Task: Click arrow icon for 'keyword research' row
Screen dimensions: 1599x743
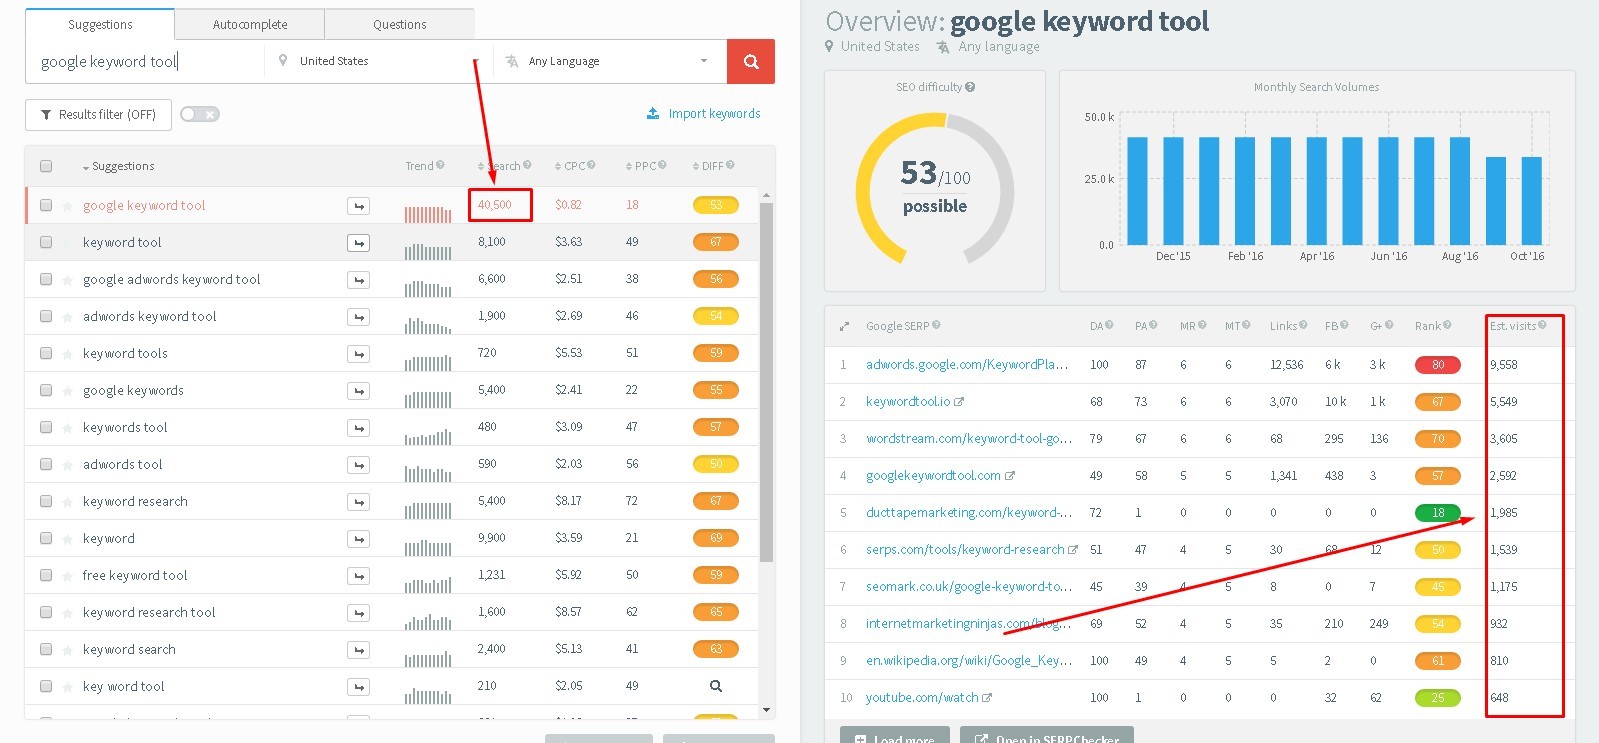Action: tap(359, 502)
